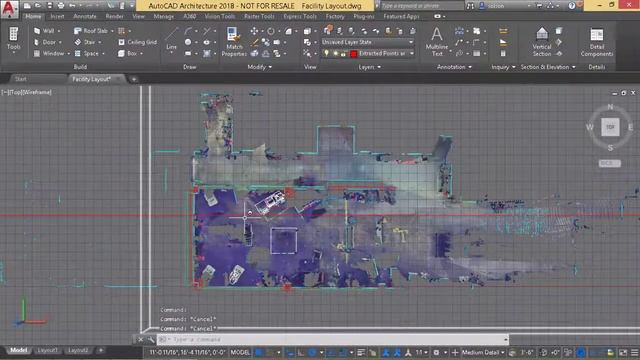The image size is (640, 360).
Task: Toggle layer freeze sun icon
Action: pos(335,53)
